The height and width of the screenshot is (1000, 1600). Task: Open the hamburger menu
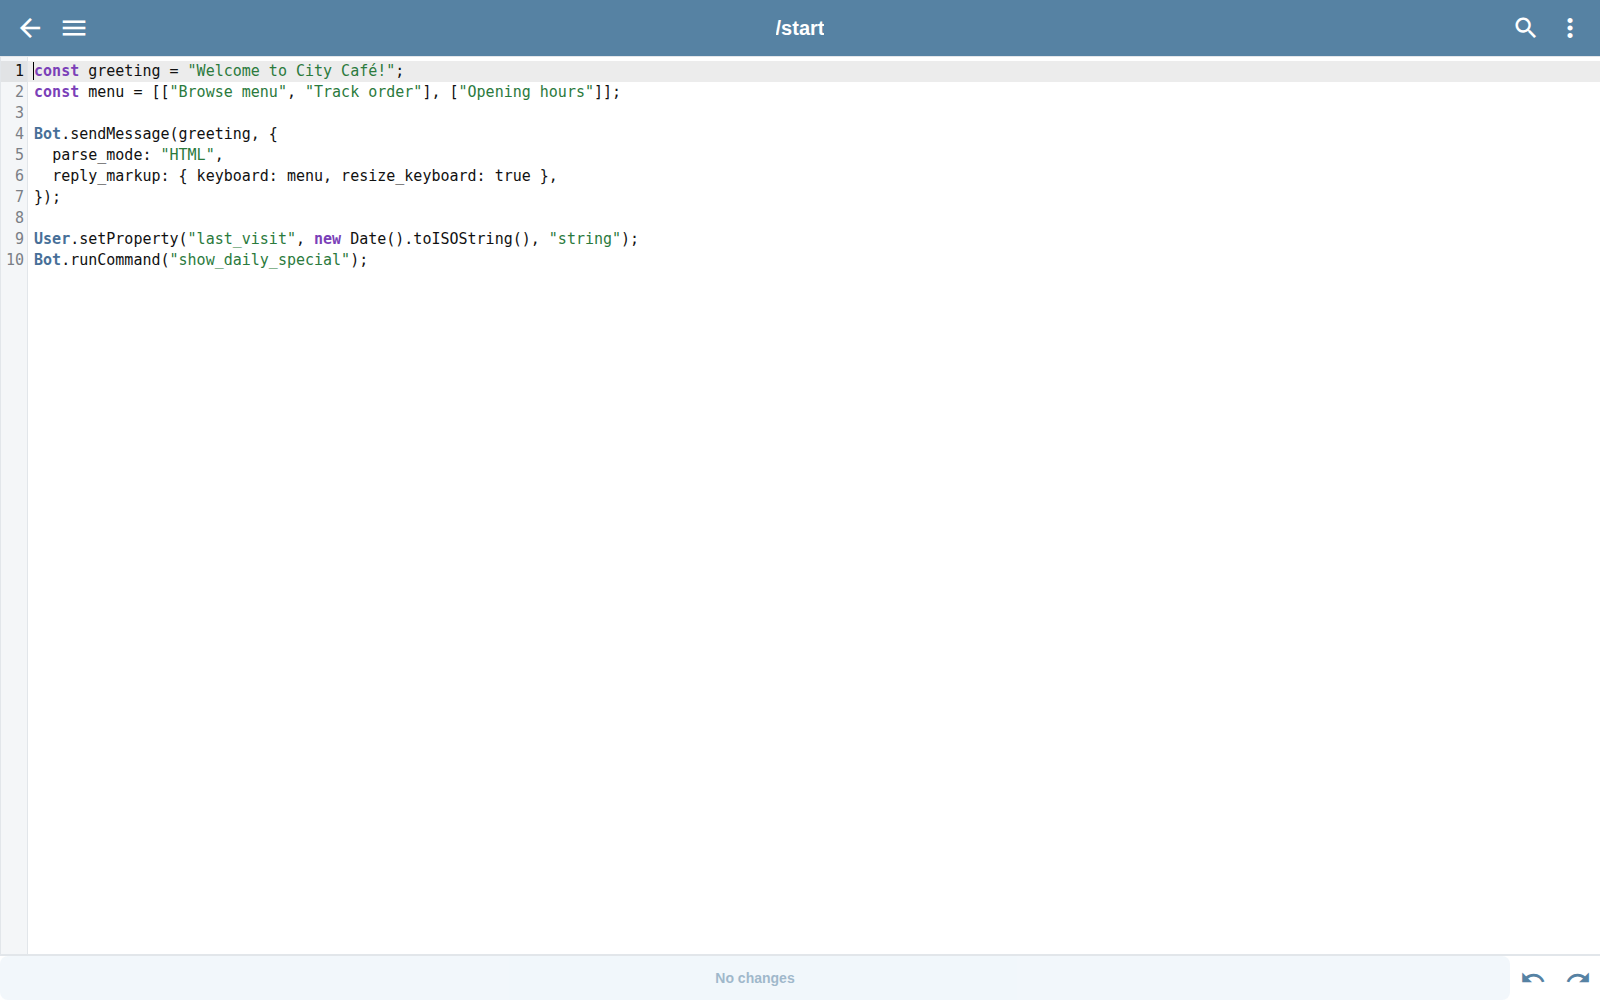(x=74, y=28)
